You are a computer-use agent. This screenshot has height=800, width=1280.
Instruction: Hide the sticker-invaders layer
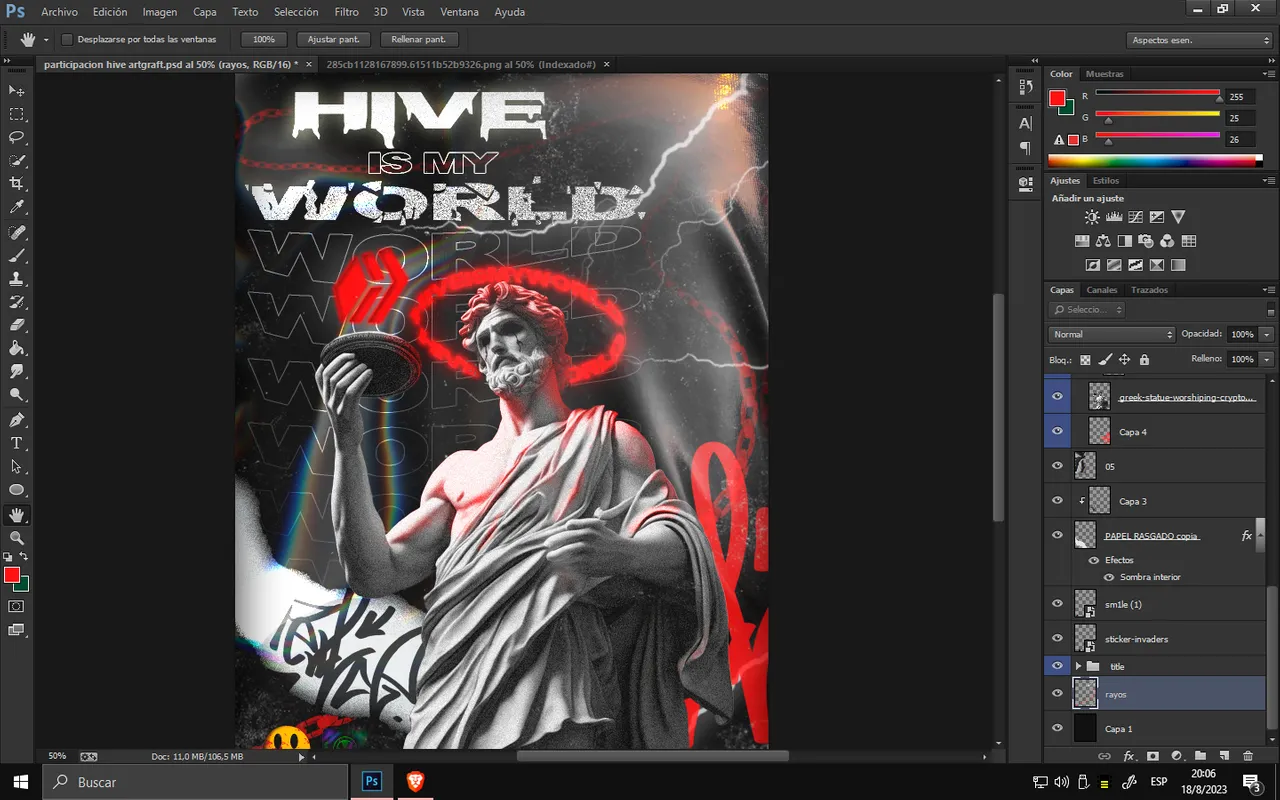click(1057, 638)
